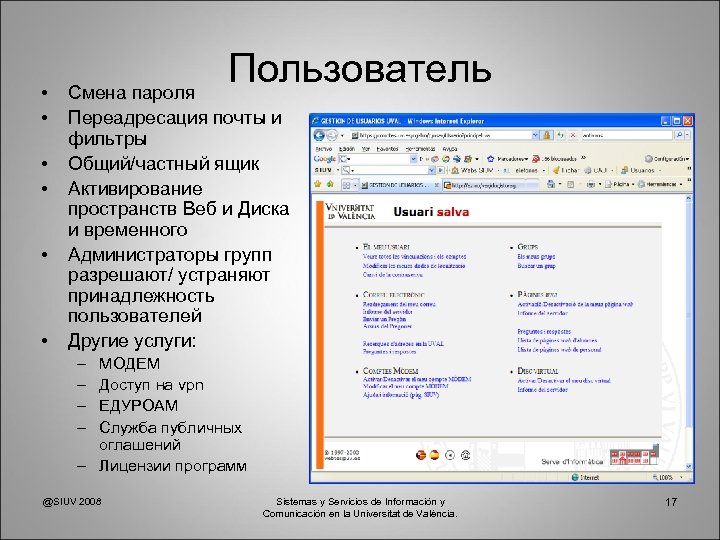Click the home icon in page footer

pos(466,455)
